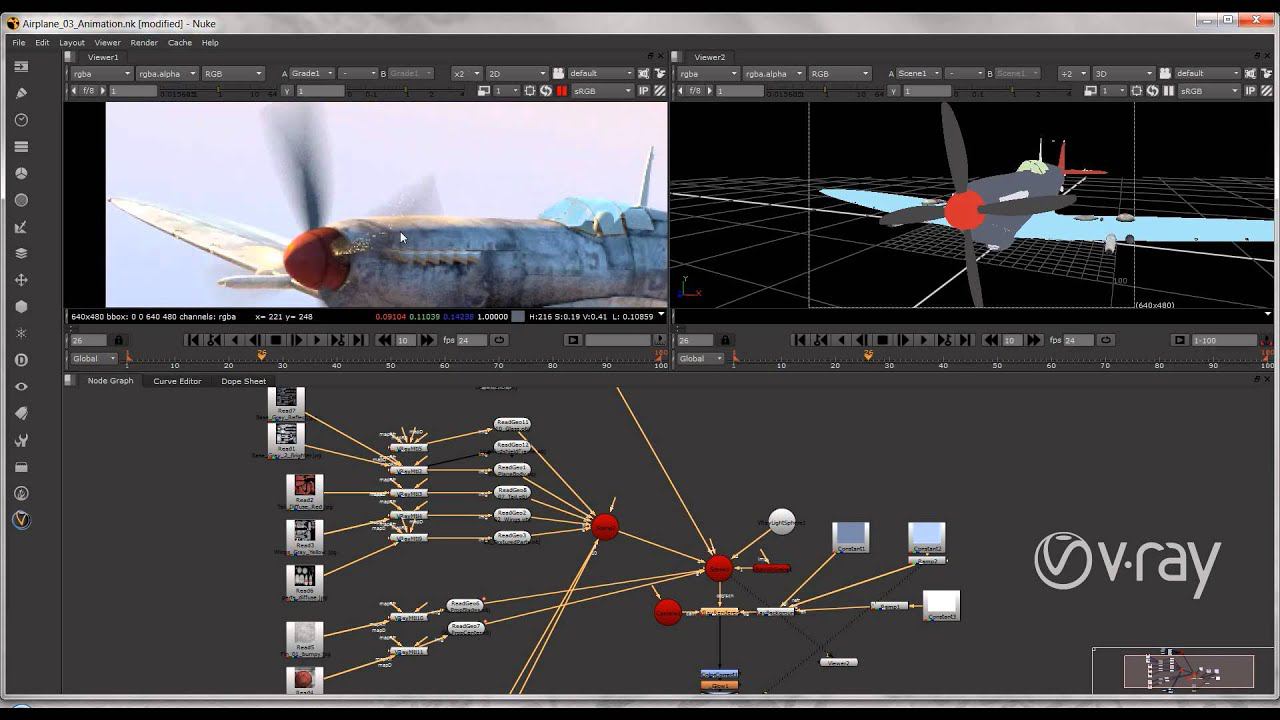This screenshot has width=1280, height=720.
Task: Toggle the IP input process in Viewer2
Action: click(1250, 91)
